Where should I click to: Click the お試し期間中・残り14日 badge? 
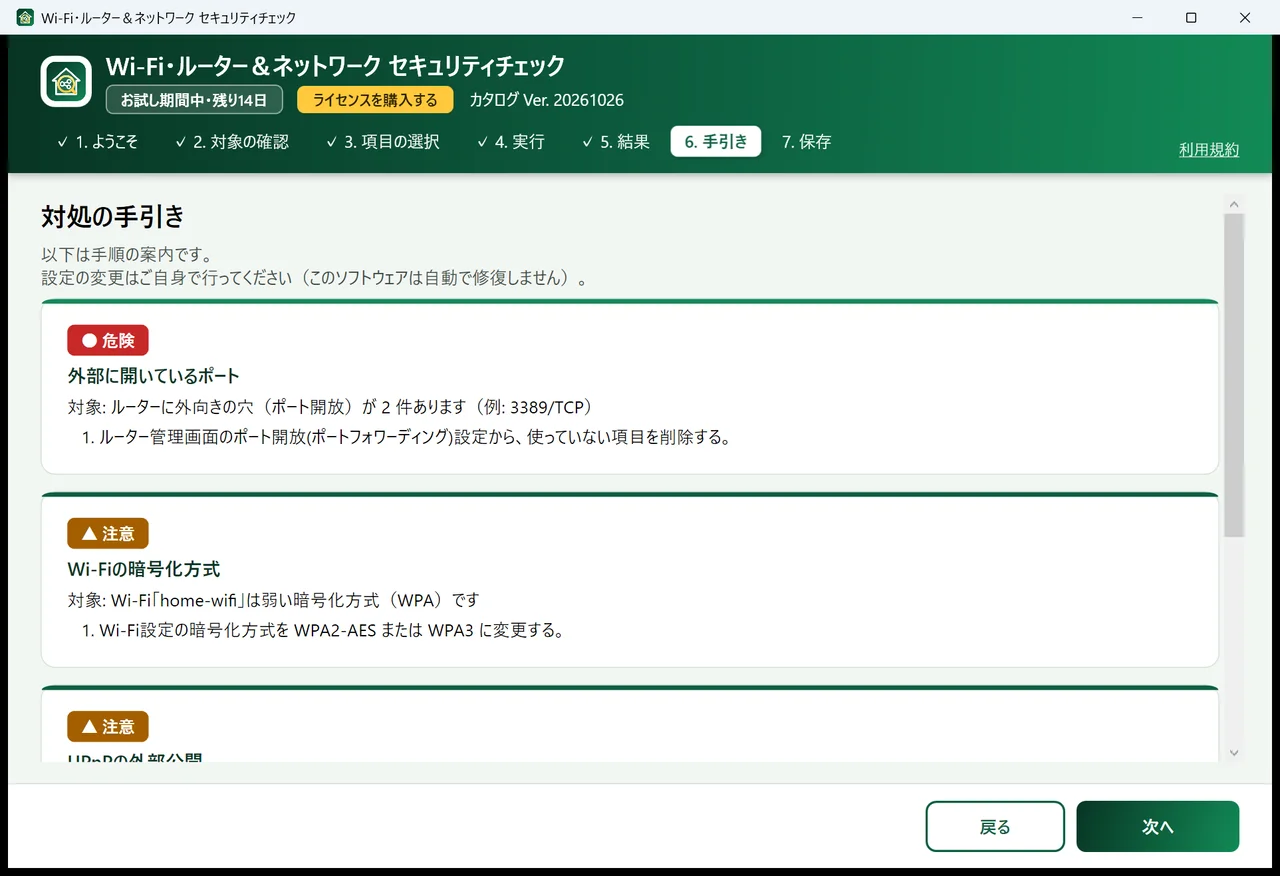pyautogui.click(x=194, y=100)
